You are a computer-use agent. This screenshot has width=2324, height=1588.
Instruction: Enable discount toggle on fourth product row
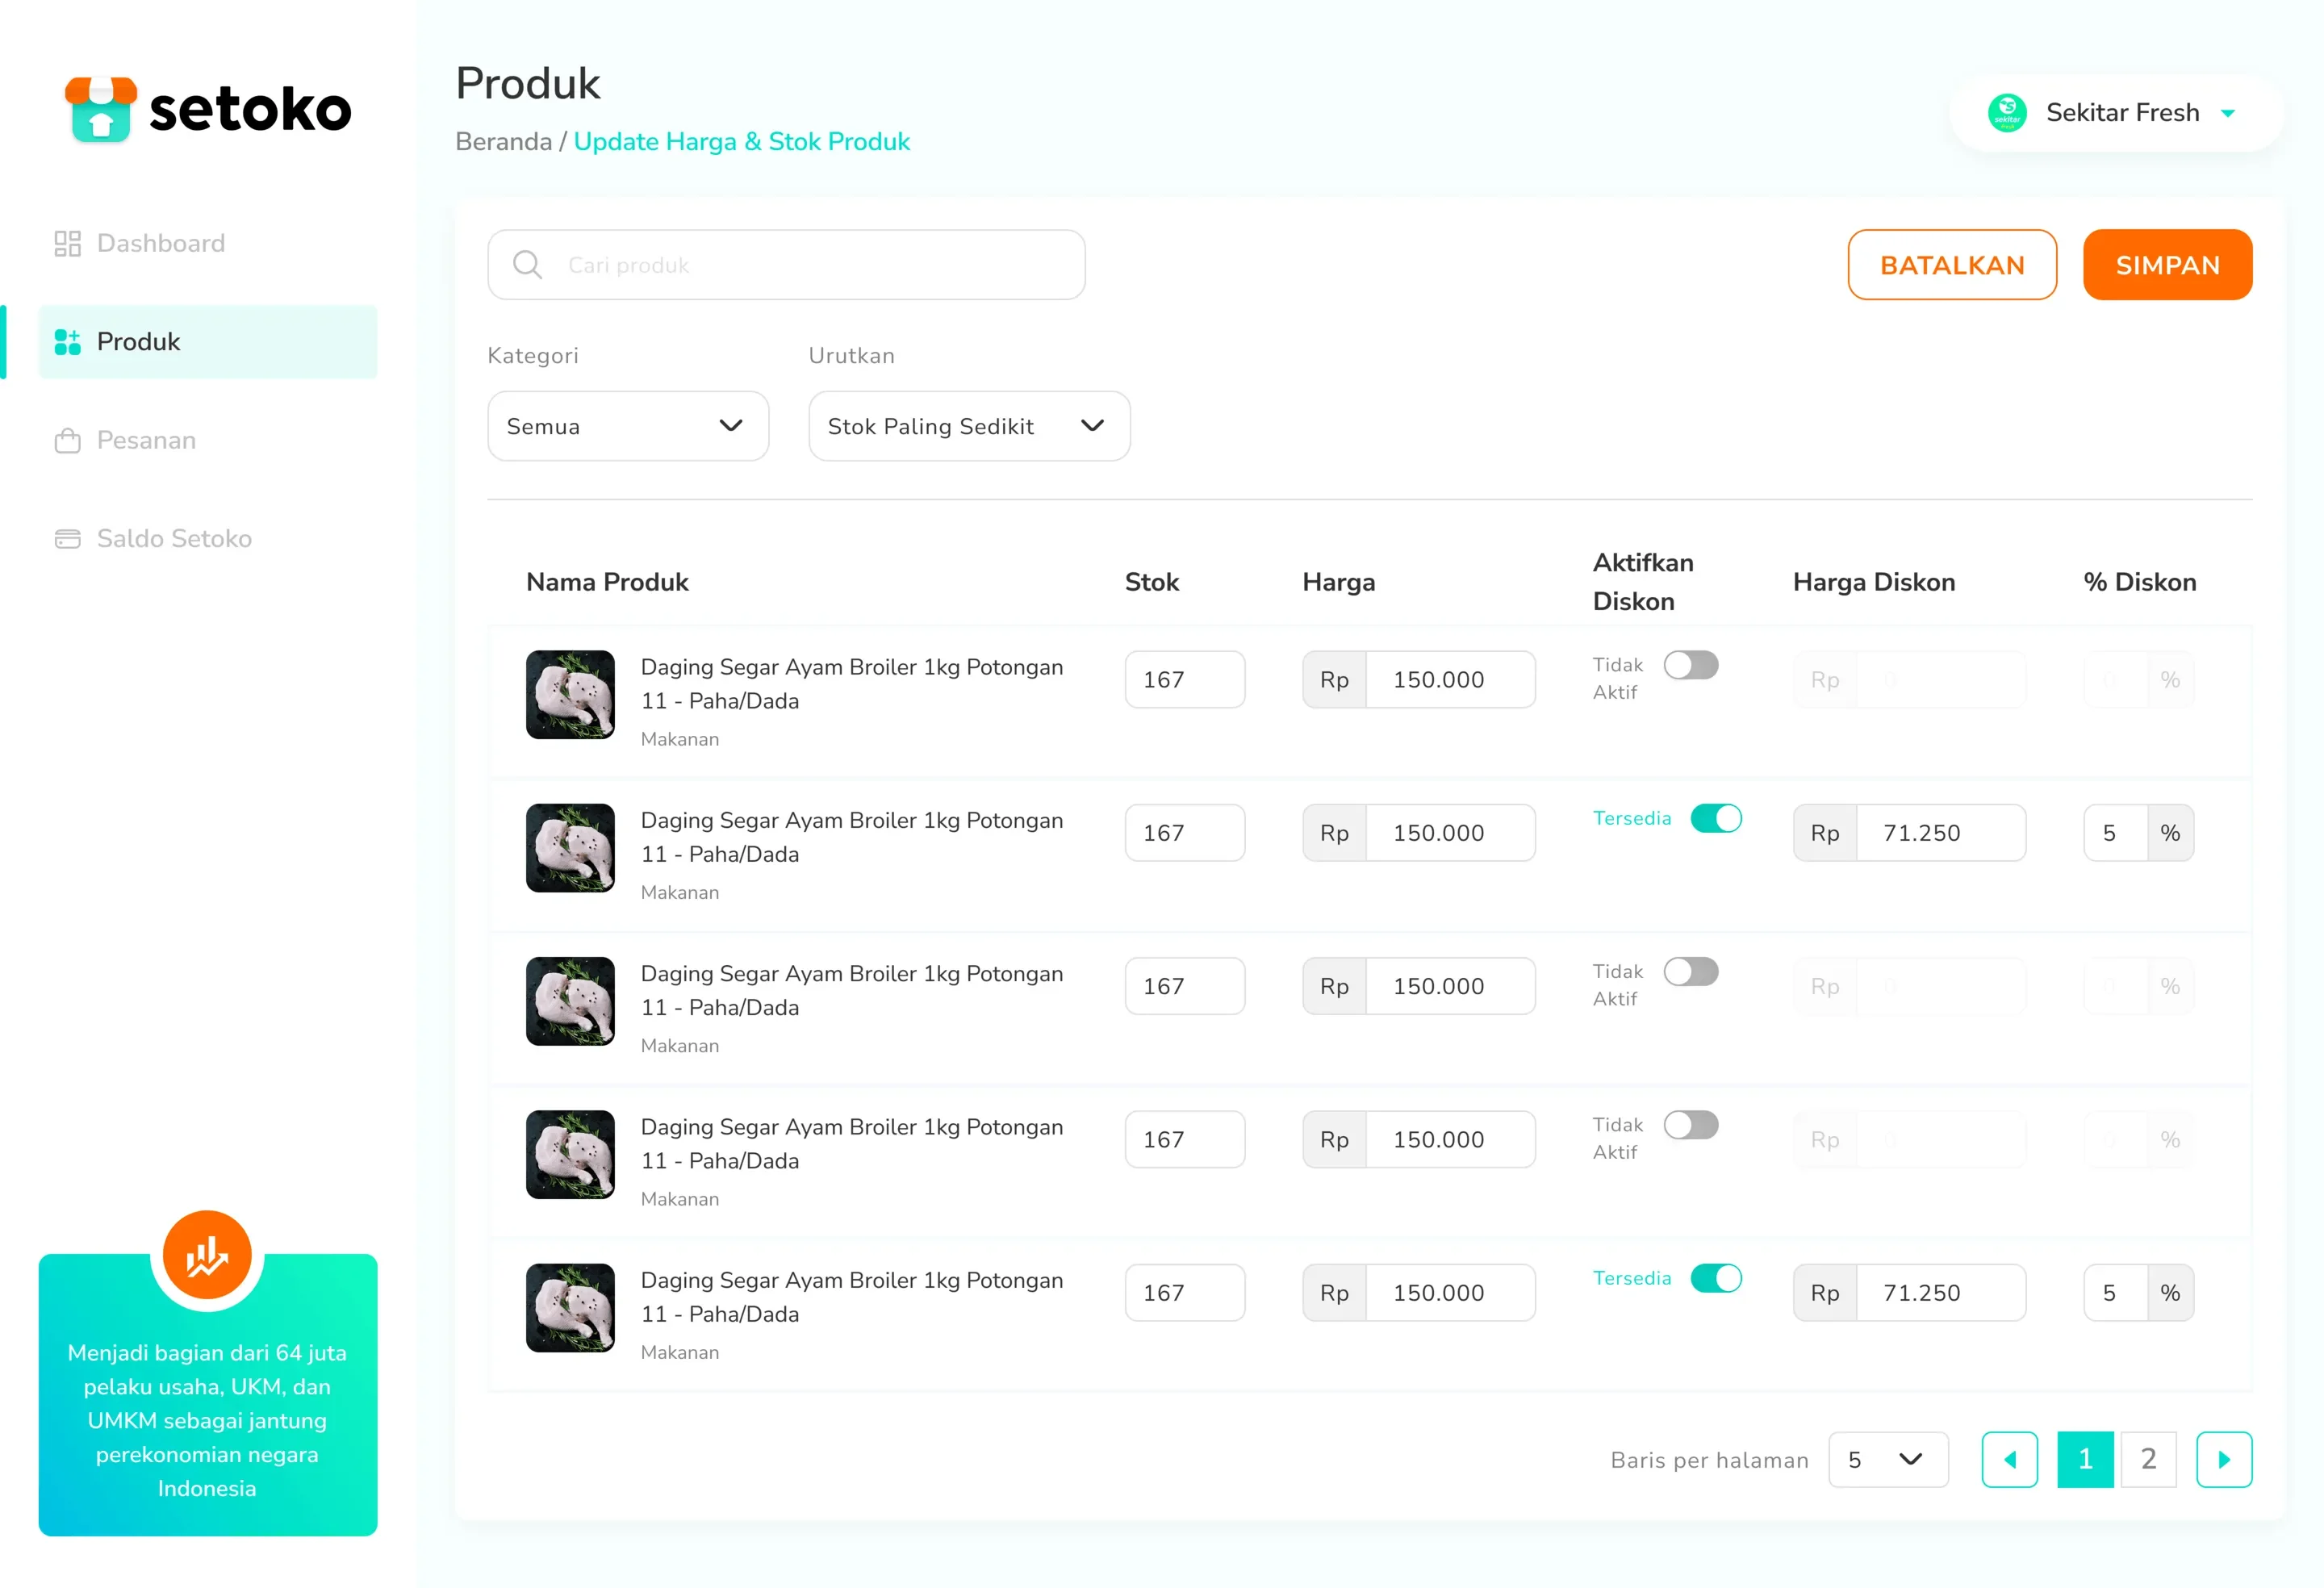[x=1690, y=1124]
